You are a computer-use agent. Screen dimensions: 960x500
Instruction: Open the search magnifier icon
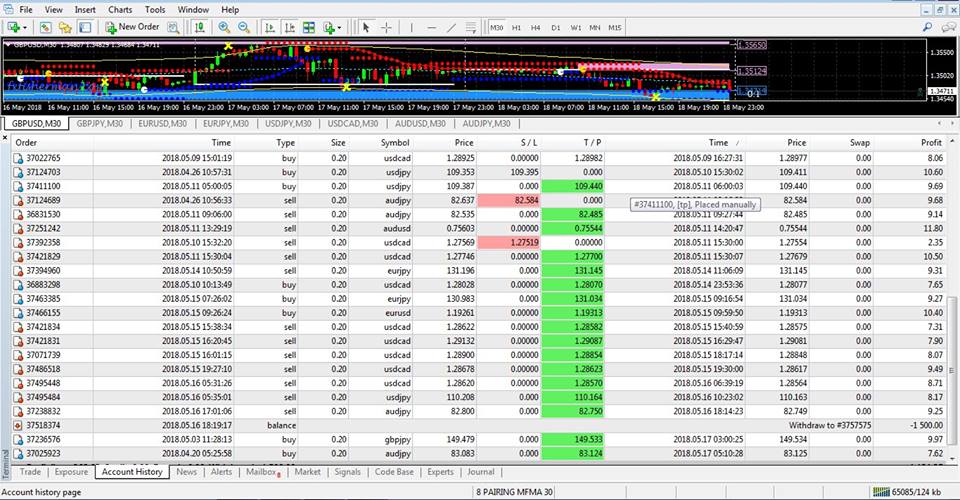click(928, 27)
